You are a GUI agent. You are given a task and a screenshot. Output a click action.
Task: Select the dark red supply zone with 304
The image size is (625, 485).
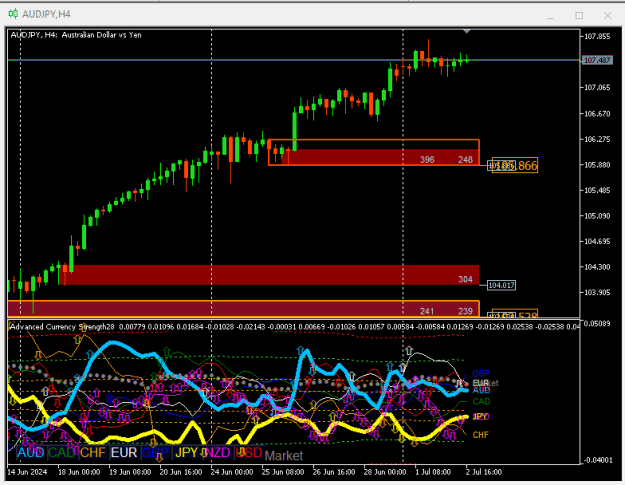click(271, 275)
